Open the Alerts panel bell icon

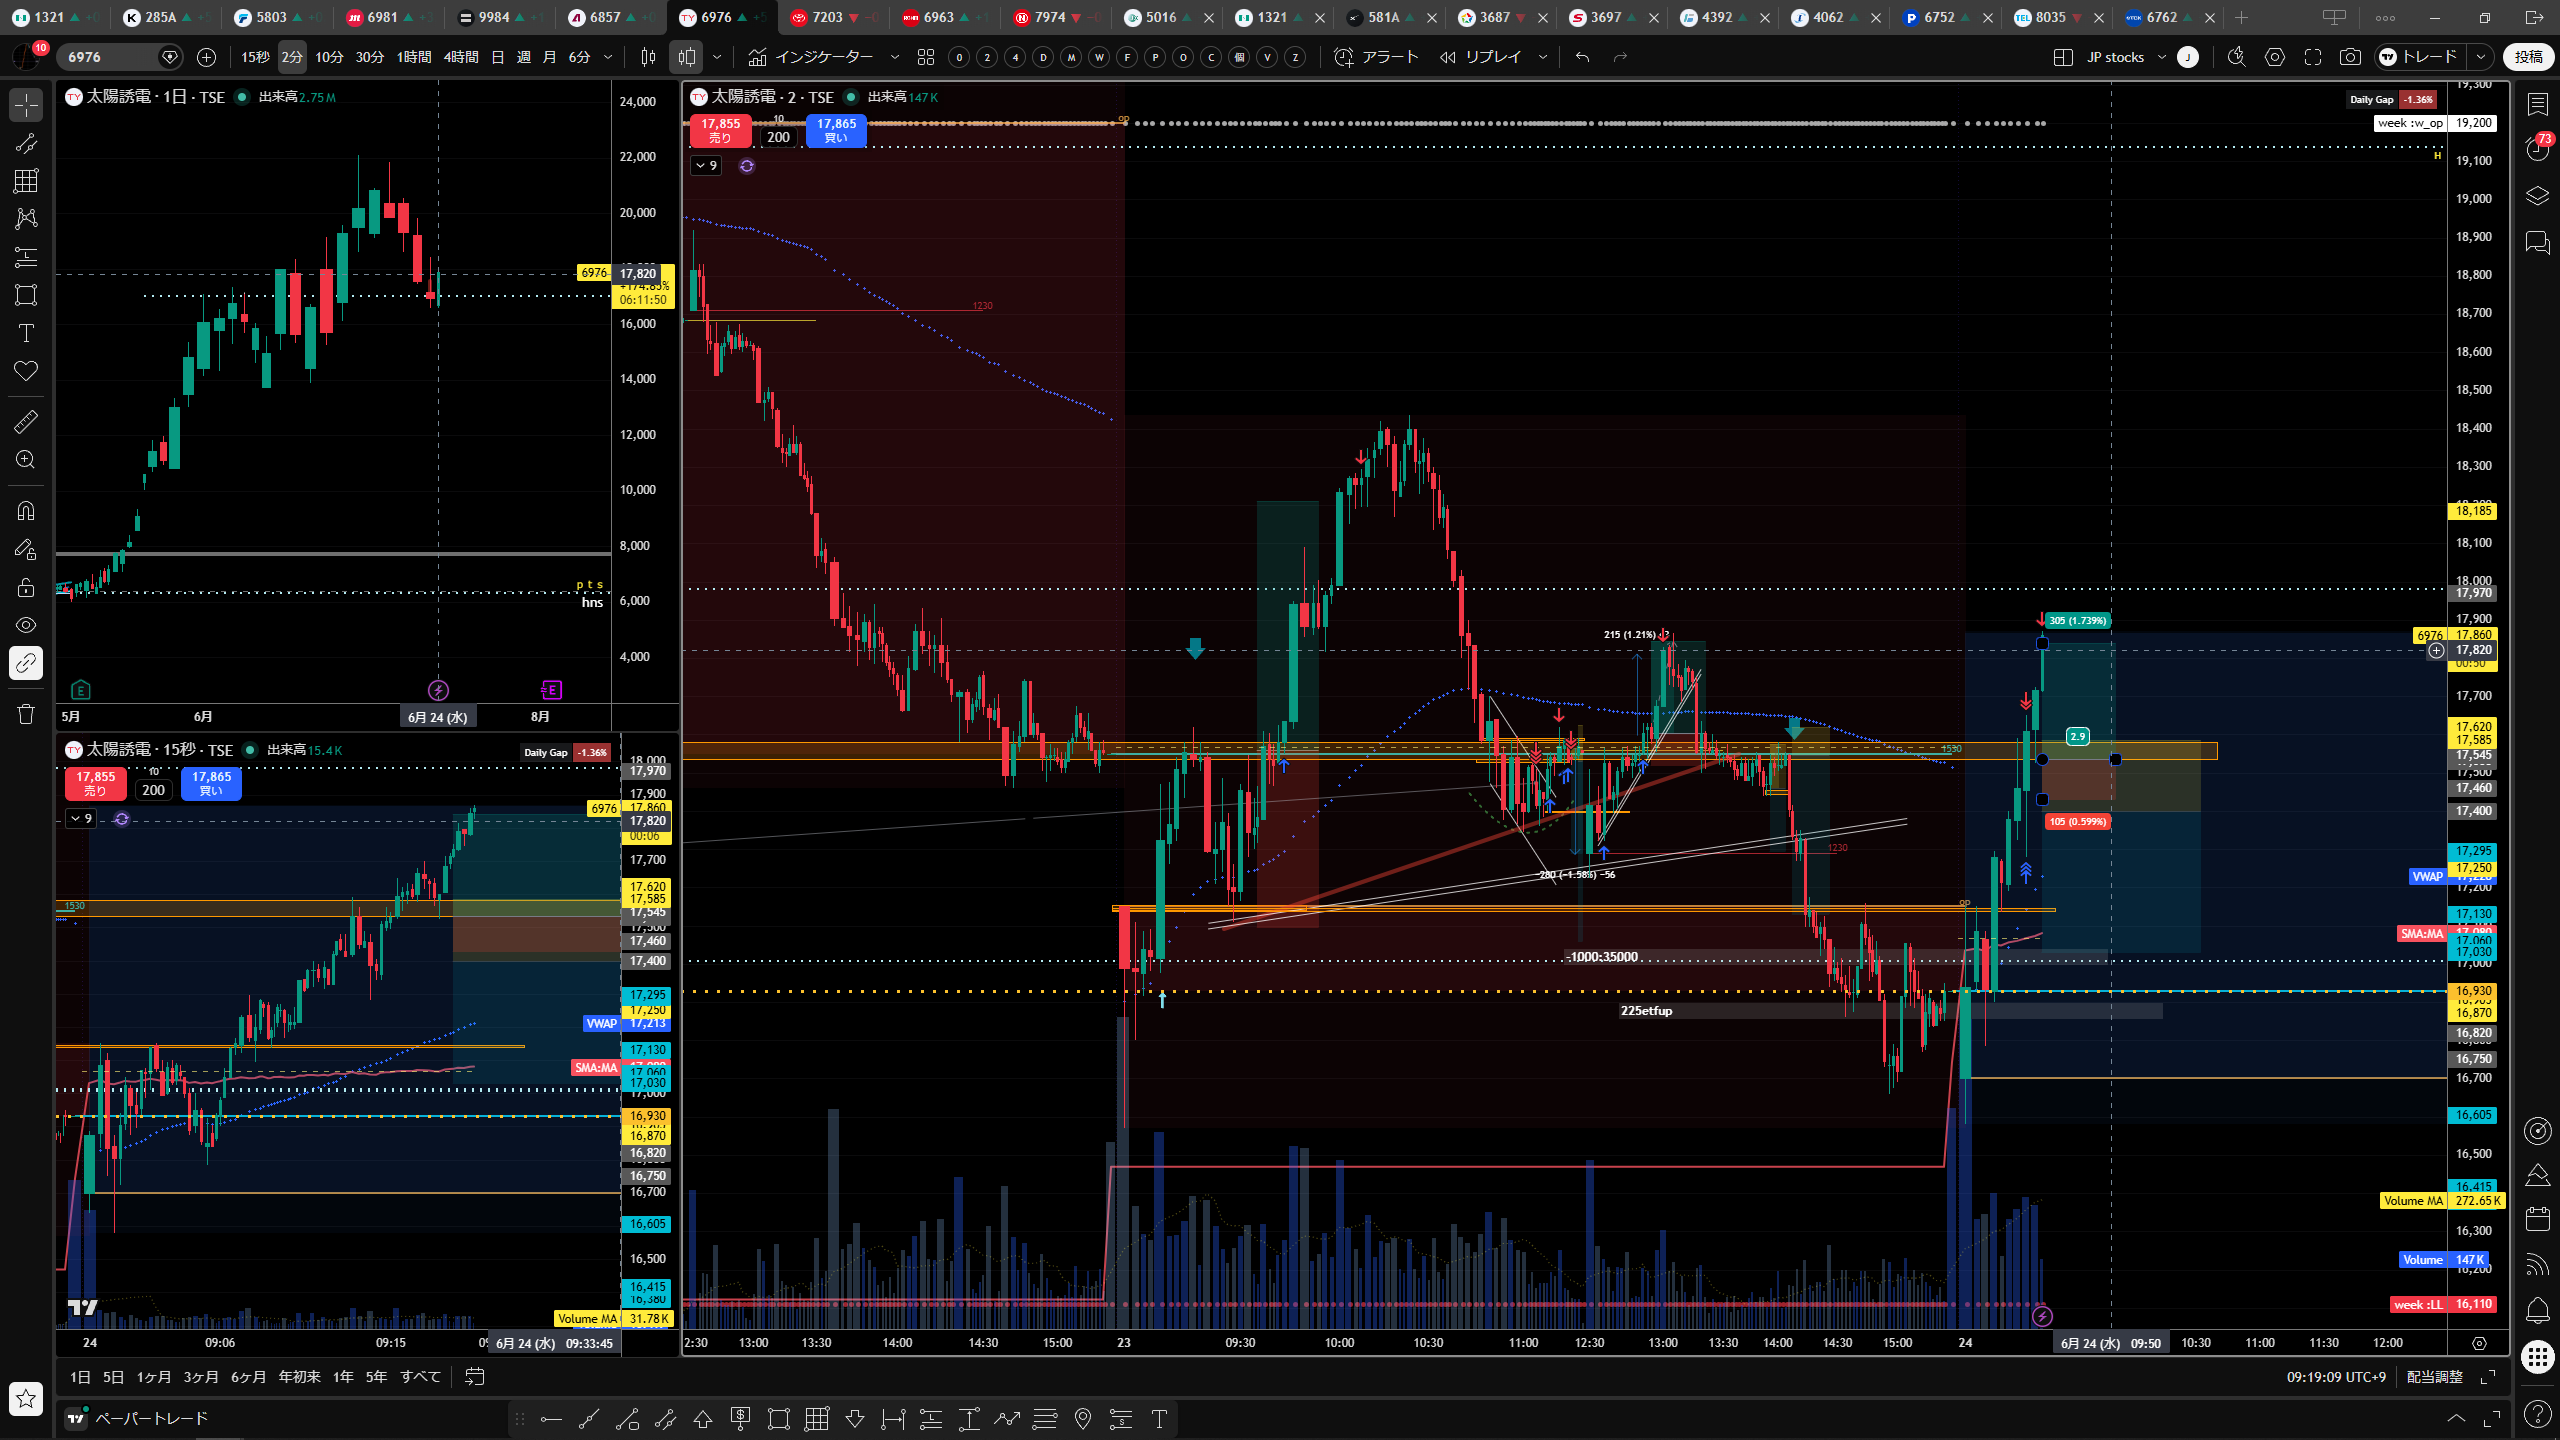(2537, 1311)
